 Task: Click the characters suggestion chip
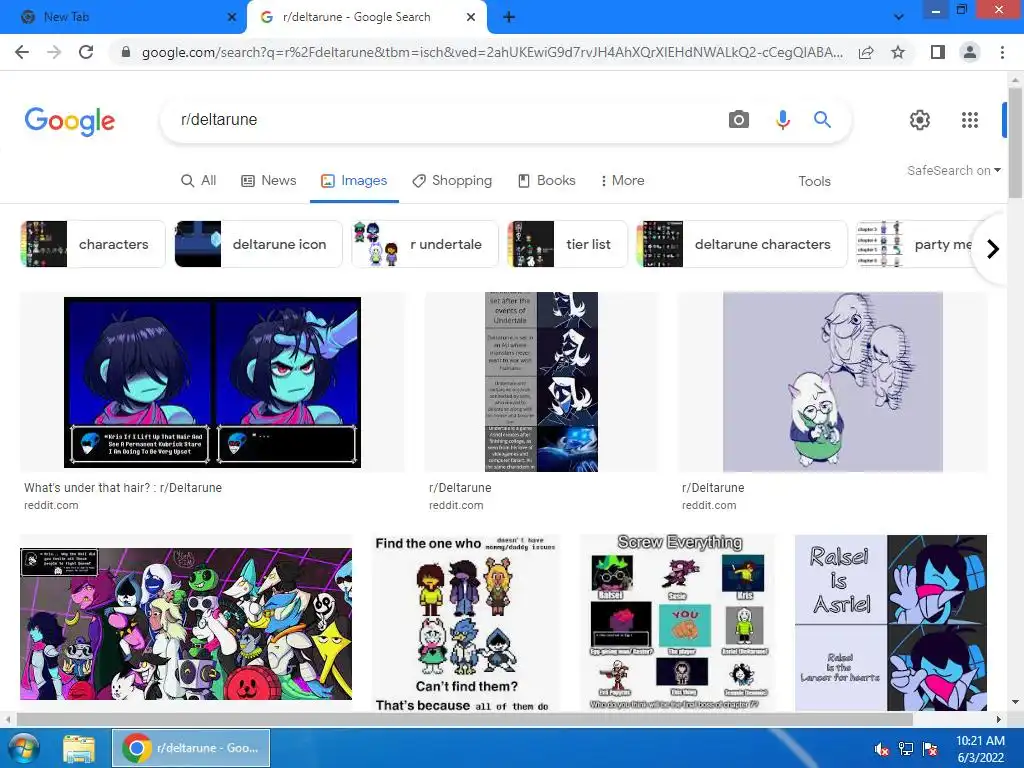[93, 244]
